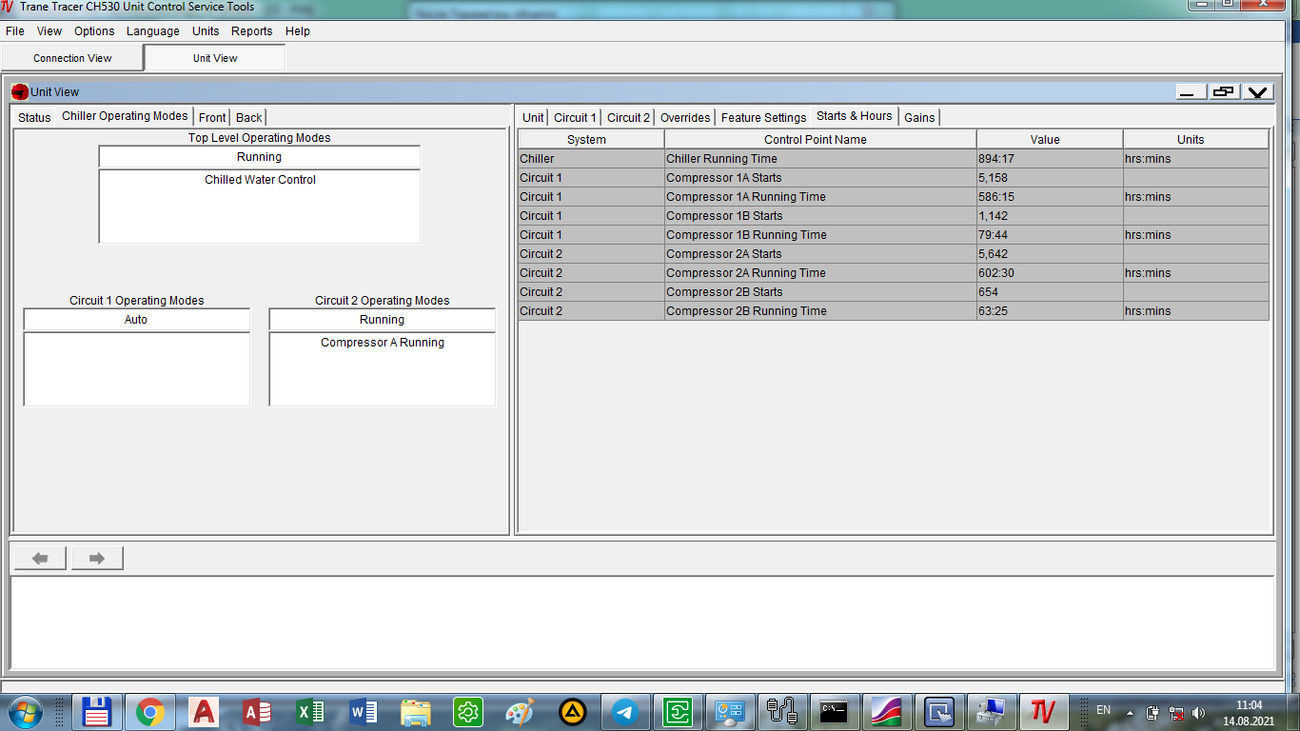Viewport: 1300px width, 731px height.
Task: Select the Starts & Hours tab
Action: 854,116
